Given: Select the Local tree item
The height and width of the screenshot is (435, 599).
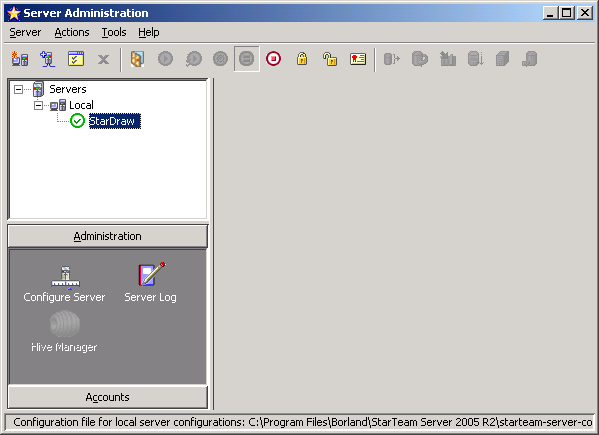Looking at the screenshot, I should click(81, 105).
